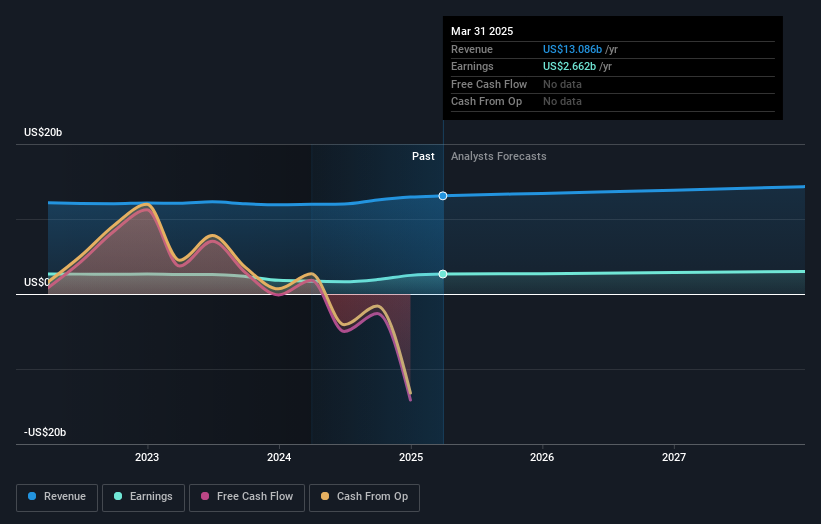Image resolution: width=821 pixels, height=524 pixels.
Task: Click the pink Free Cash Flow legend dot
Action: point(205,496)
